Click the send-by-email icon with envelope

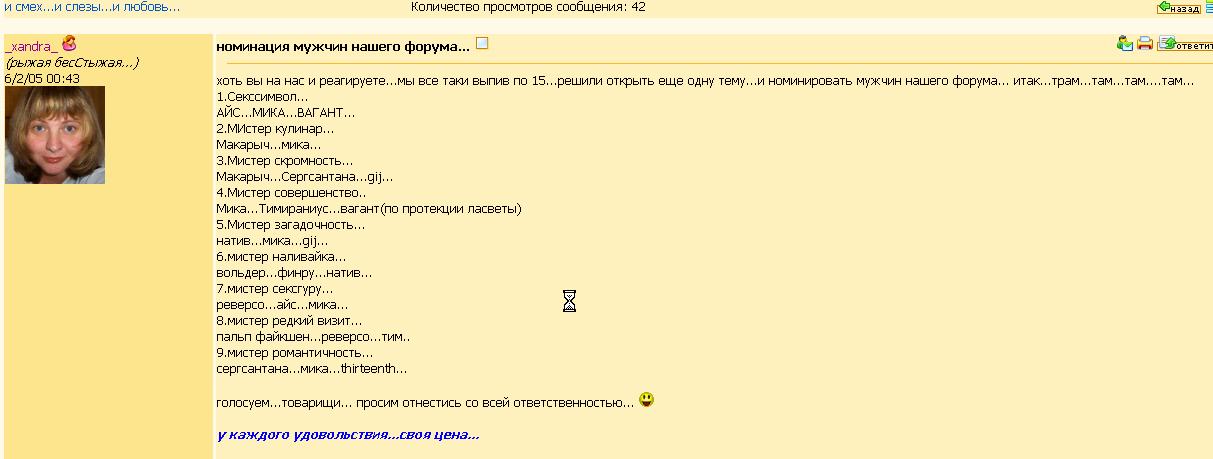pyautogui.click(x=1125, y=43)
